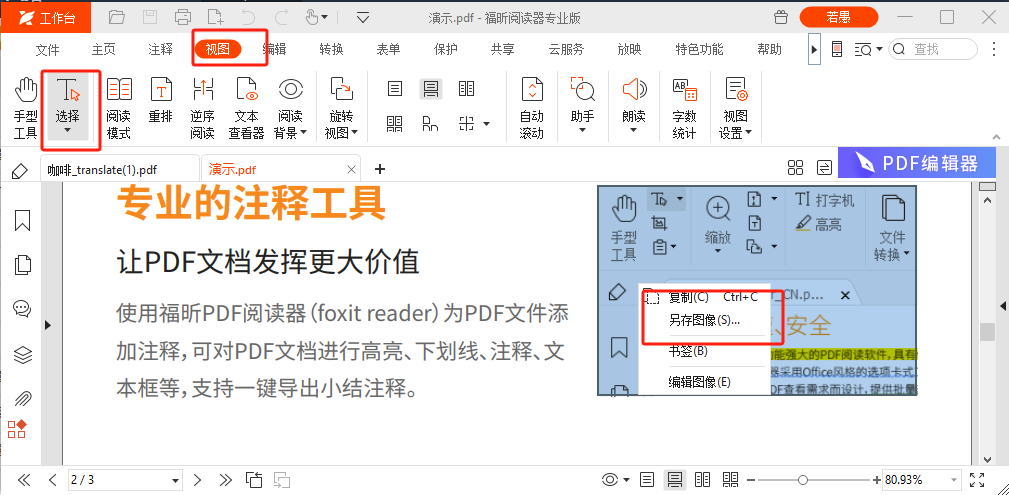Open Word Count (字数统计)
This screenshot has width=1009, height=495.
[684, 108]
